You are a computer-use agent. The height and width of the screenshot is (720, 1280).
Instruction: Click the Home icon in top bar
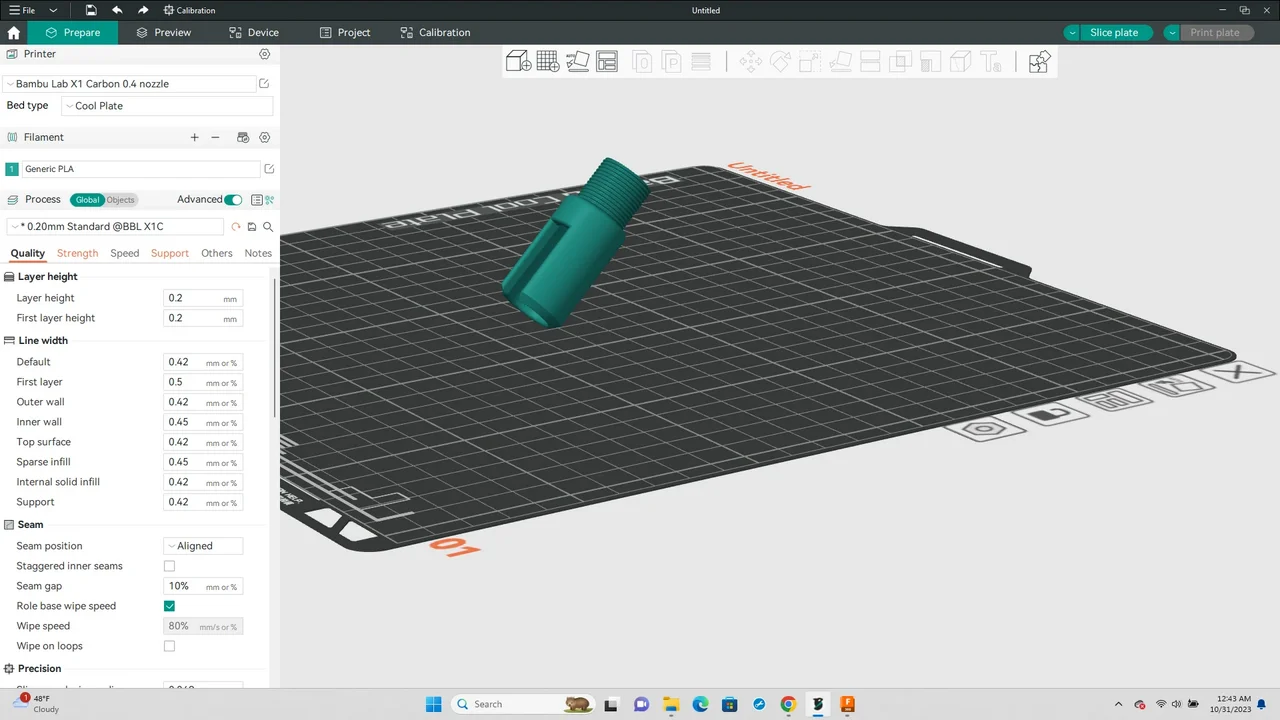pyautogui.click(x=14, y=32)
